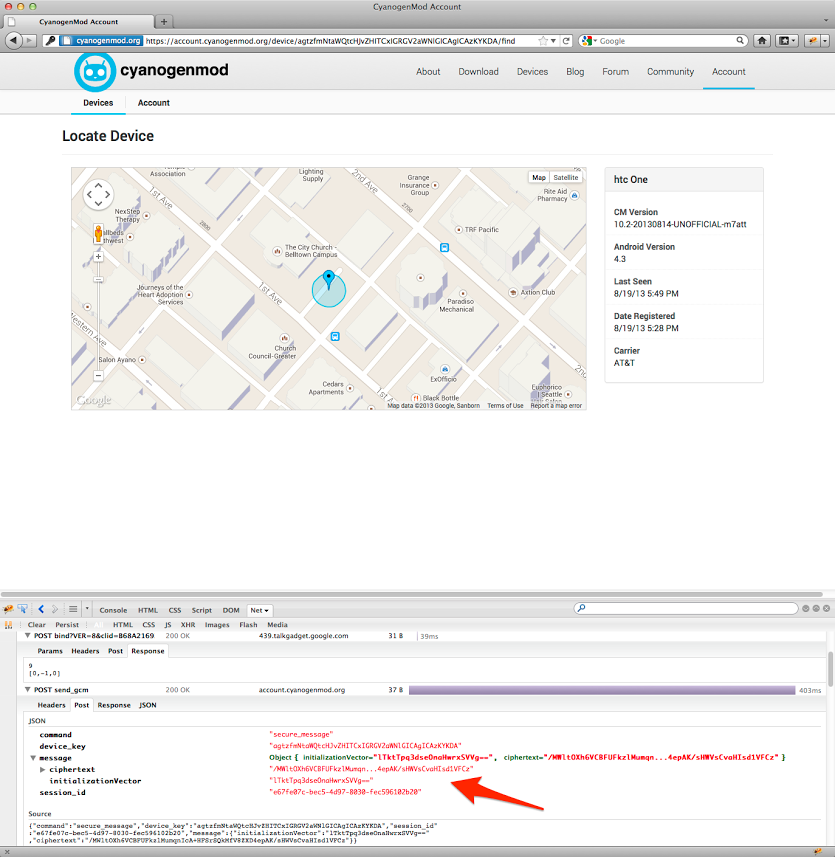Expand the ciphertext JSON node
The width and height of the screenshot is (835, 857).
tap(43, 770)
